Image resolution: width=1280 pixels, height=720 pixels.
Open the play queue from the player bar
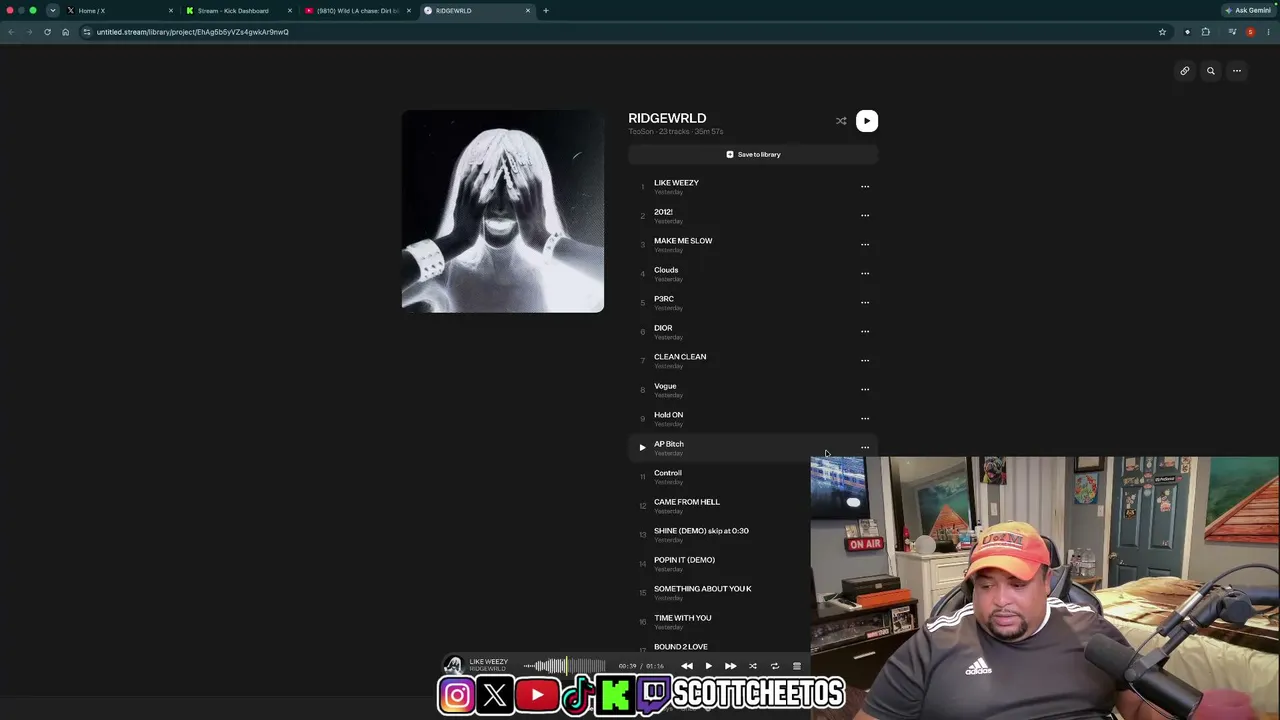click(x=797, y=666)
